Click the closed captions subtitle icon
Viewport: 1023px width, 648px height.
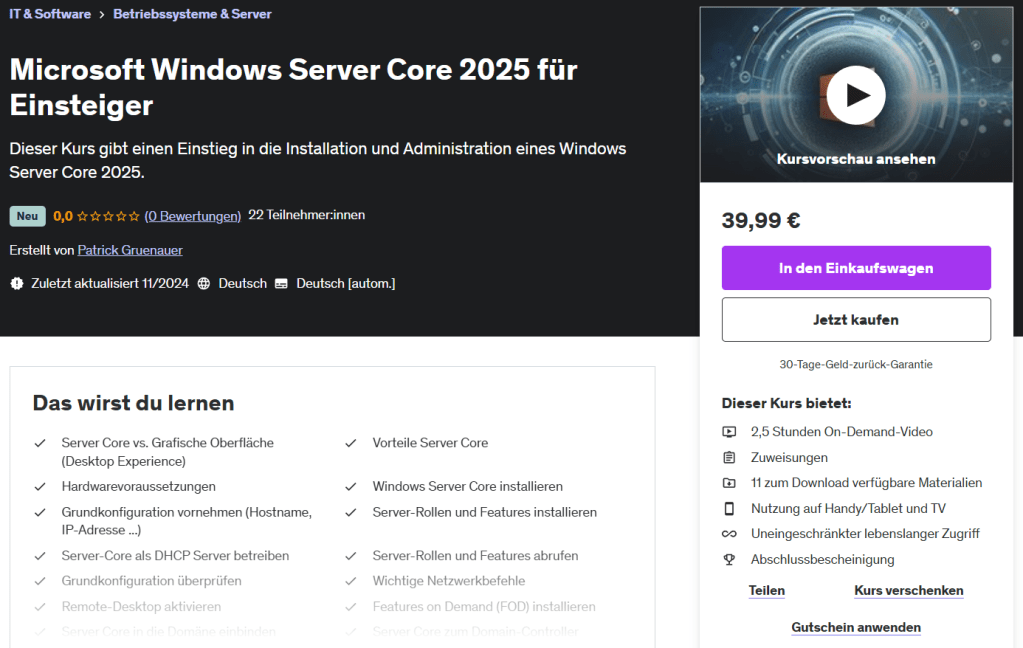click(x=281, y=284)
